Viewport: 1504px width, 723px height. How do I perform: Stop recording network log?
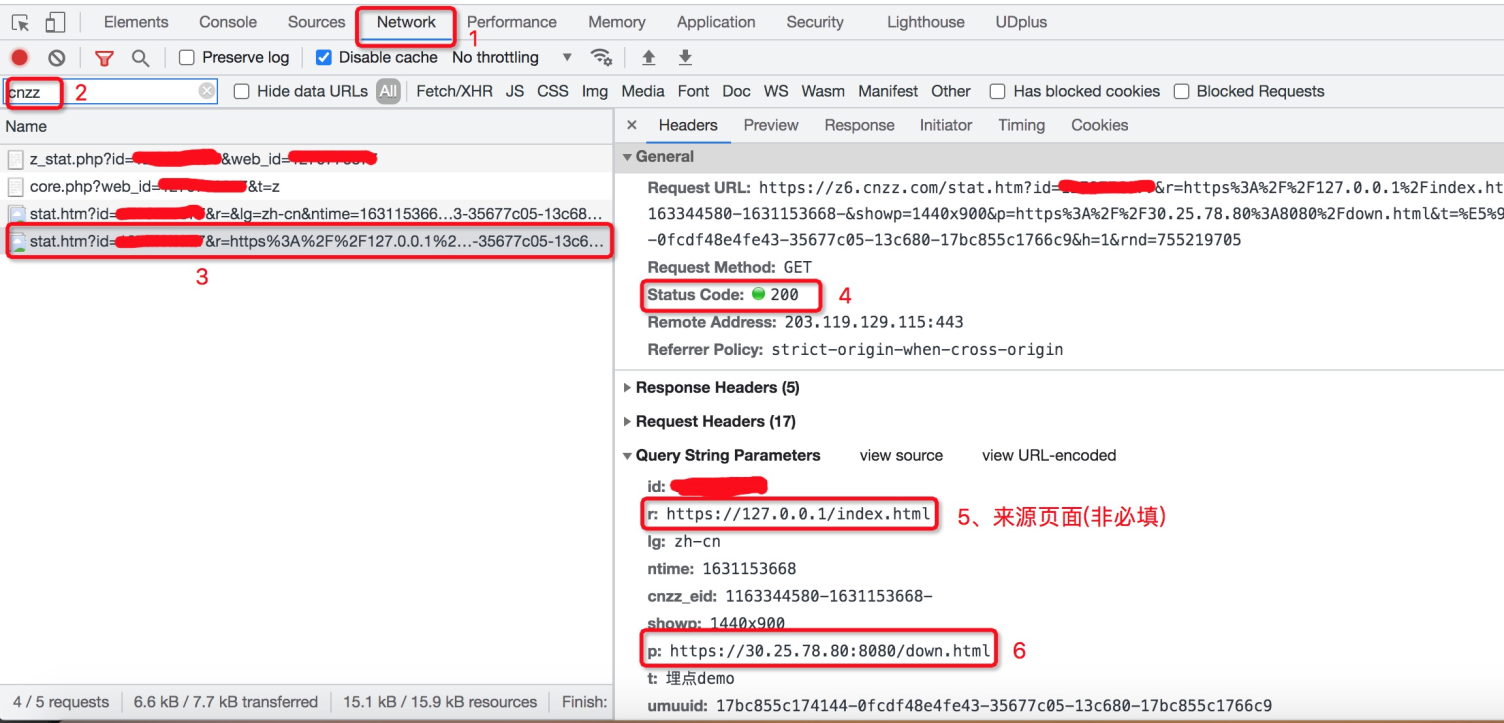click(20, 57)
